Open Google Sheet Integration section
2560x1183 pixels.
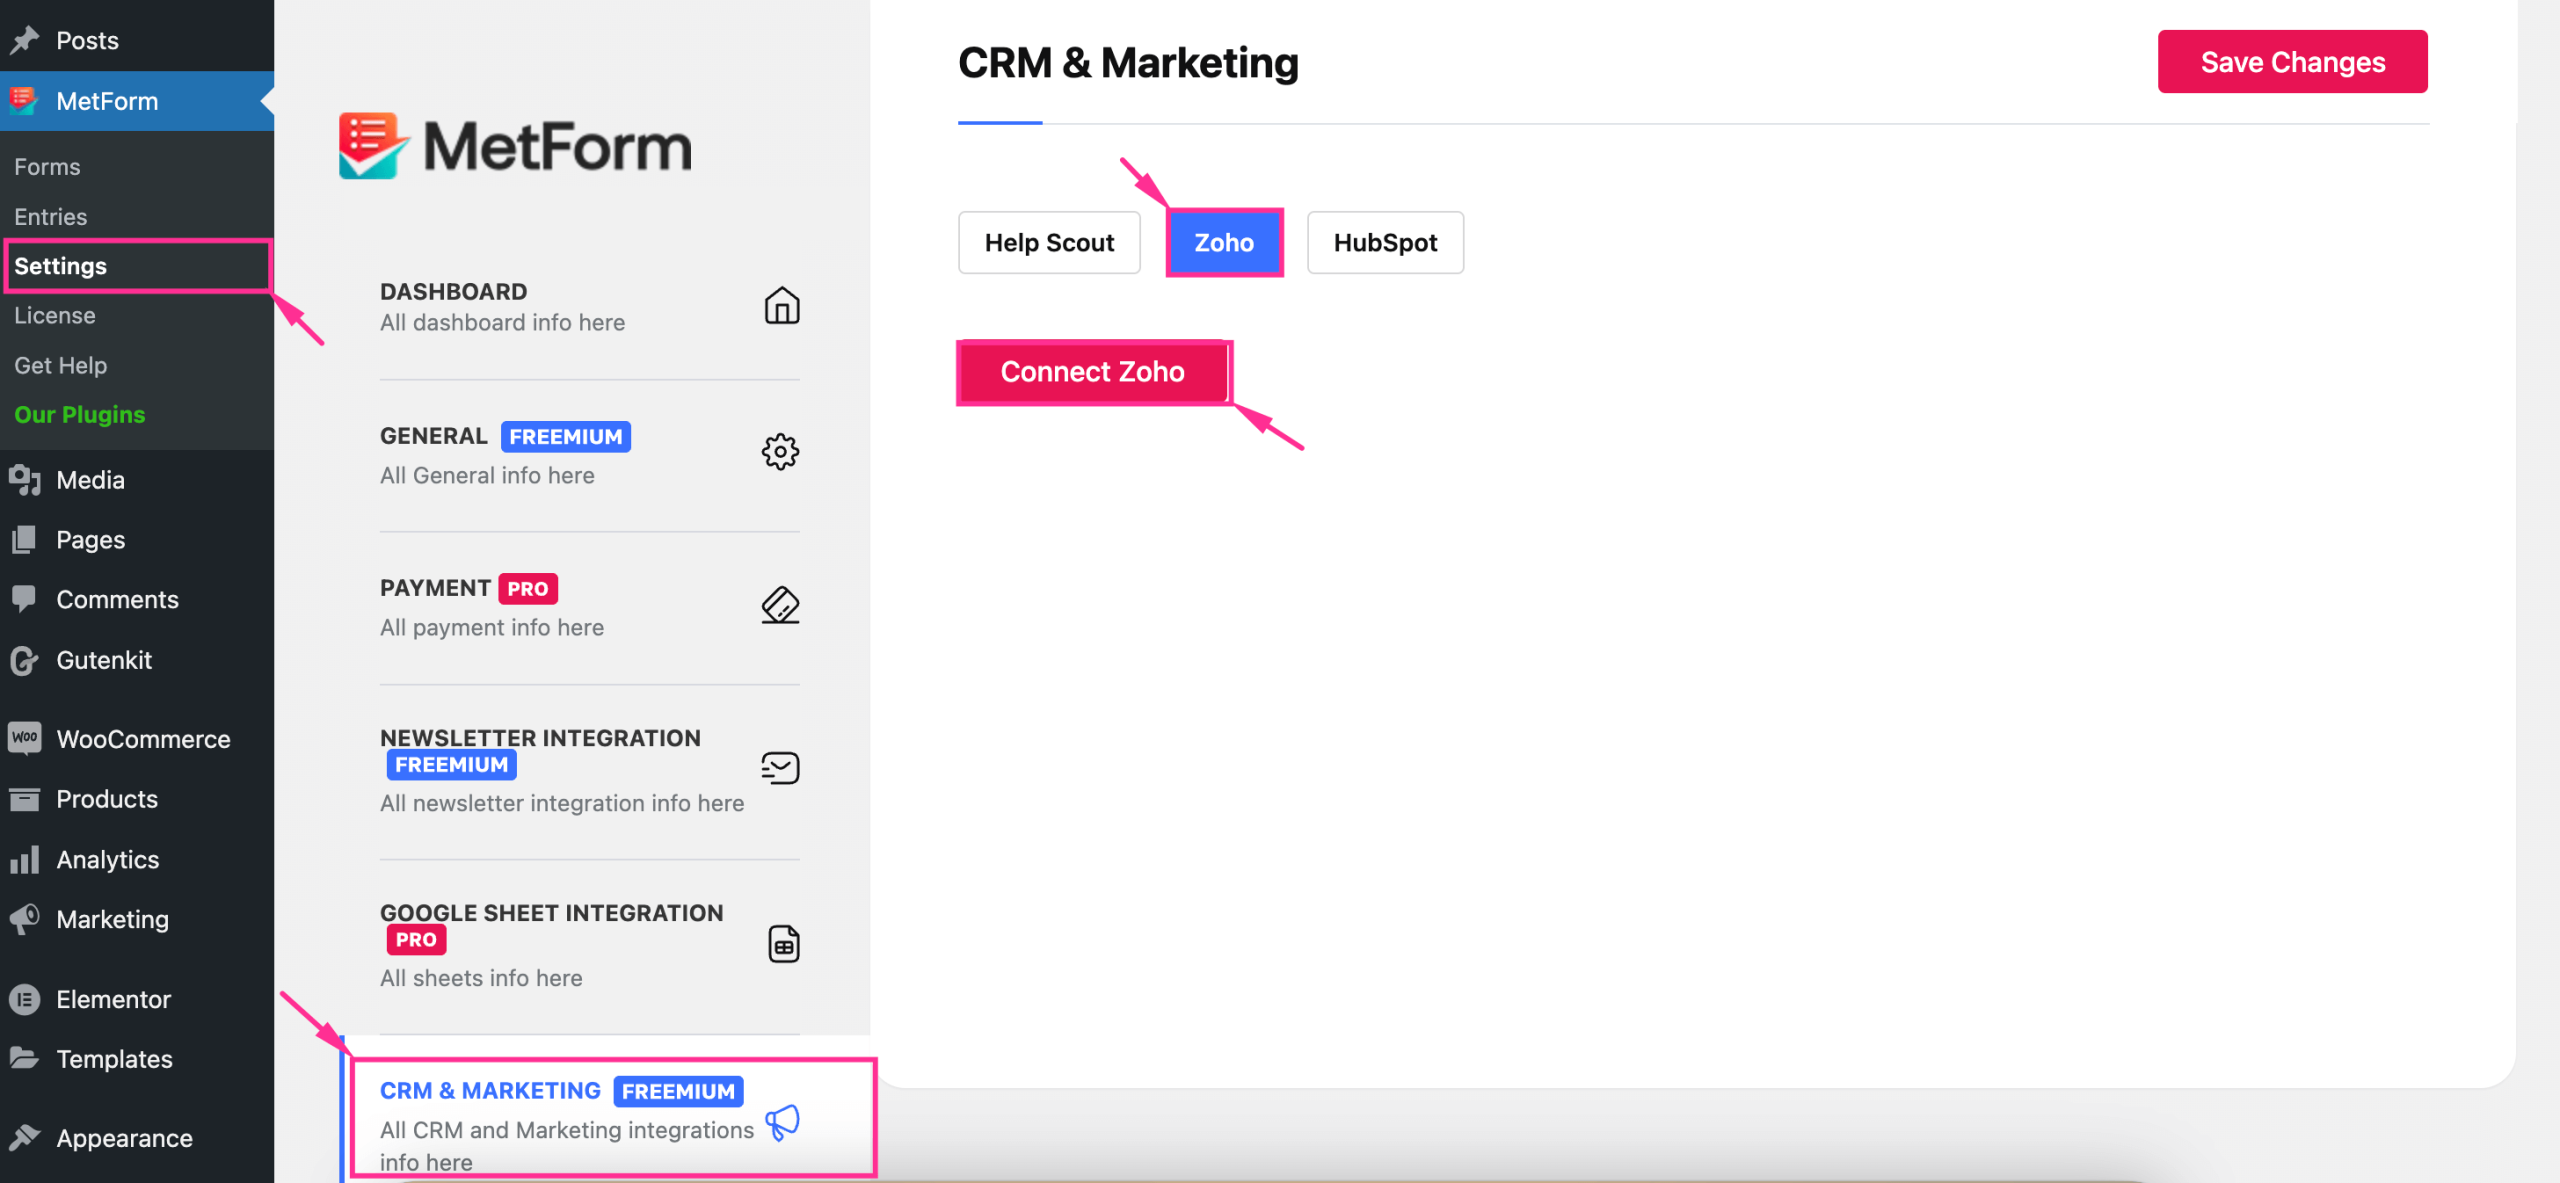(x=590, y=945)
